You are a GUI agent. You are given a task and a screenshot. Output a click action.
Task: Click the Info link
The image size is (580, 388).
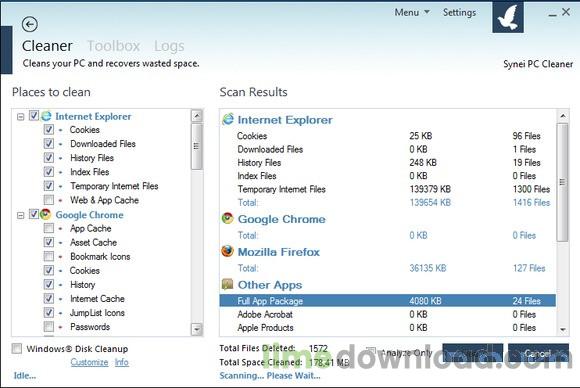122,362
